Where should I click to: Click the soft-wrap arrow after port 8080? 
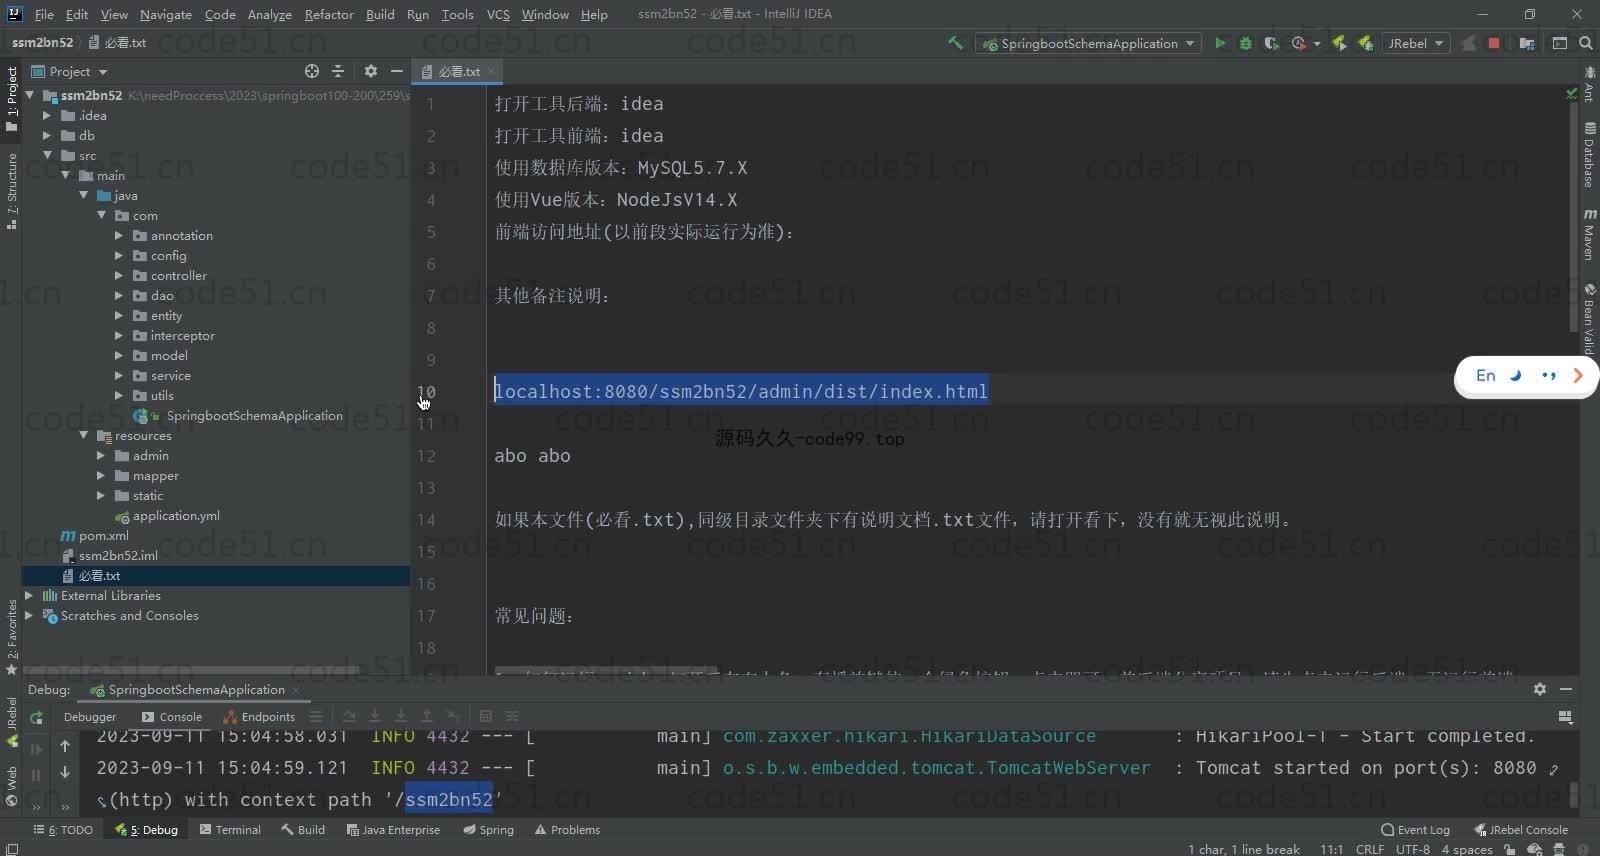pos(1553,769)
